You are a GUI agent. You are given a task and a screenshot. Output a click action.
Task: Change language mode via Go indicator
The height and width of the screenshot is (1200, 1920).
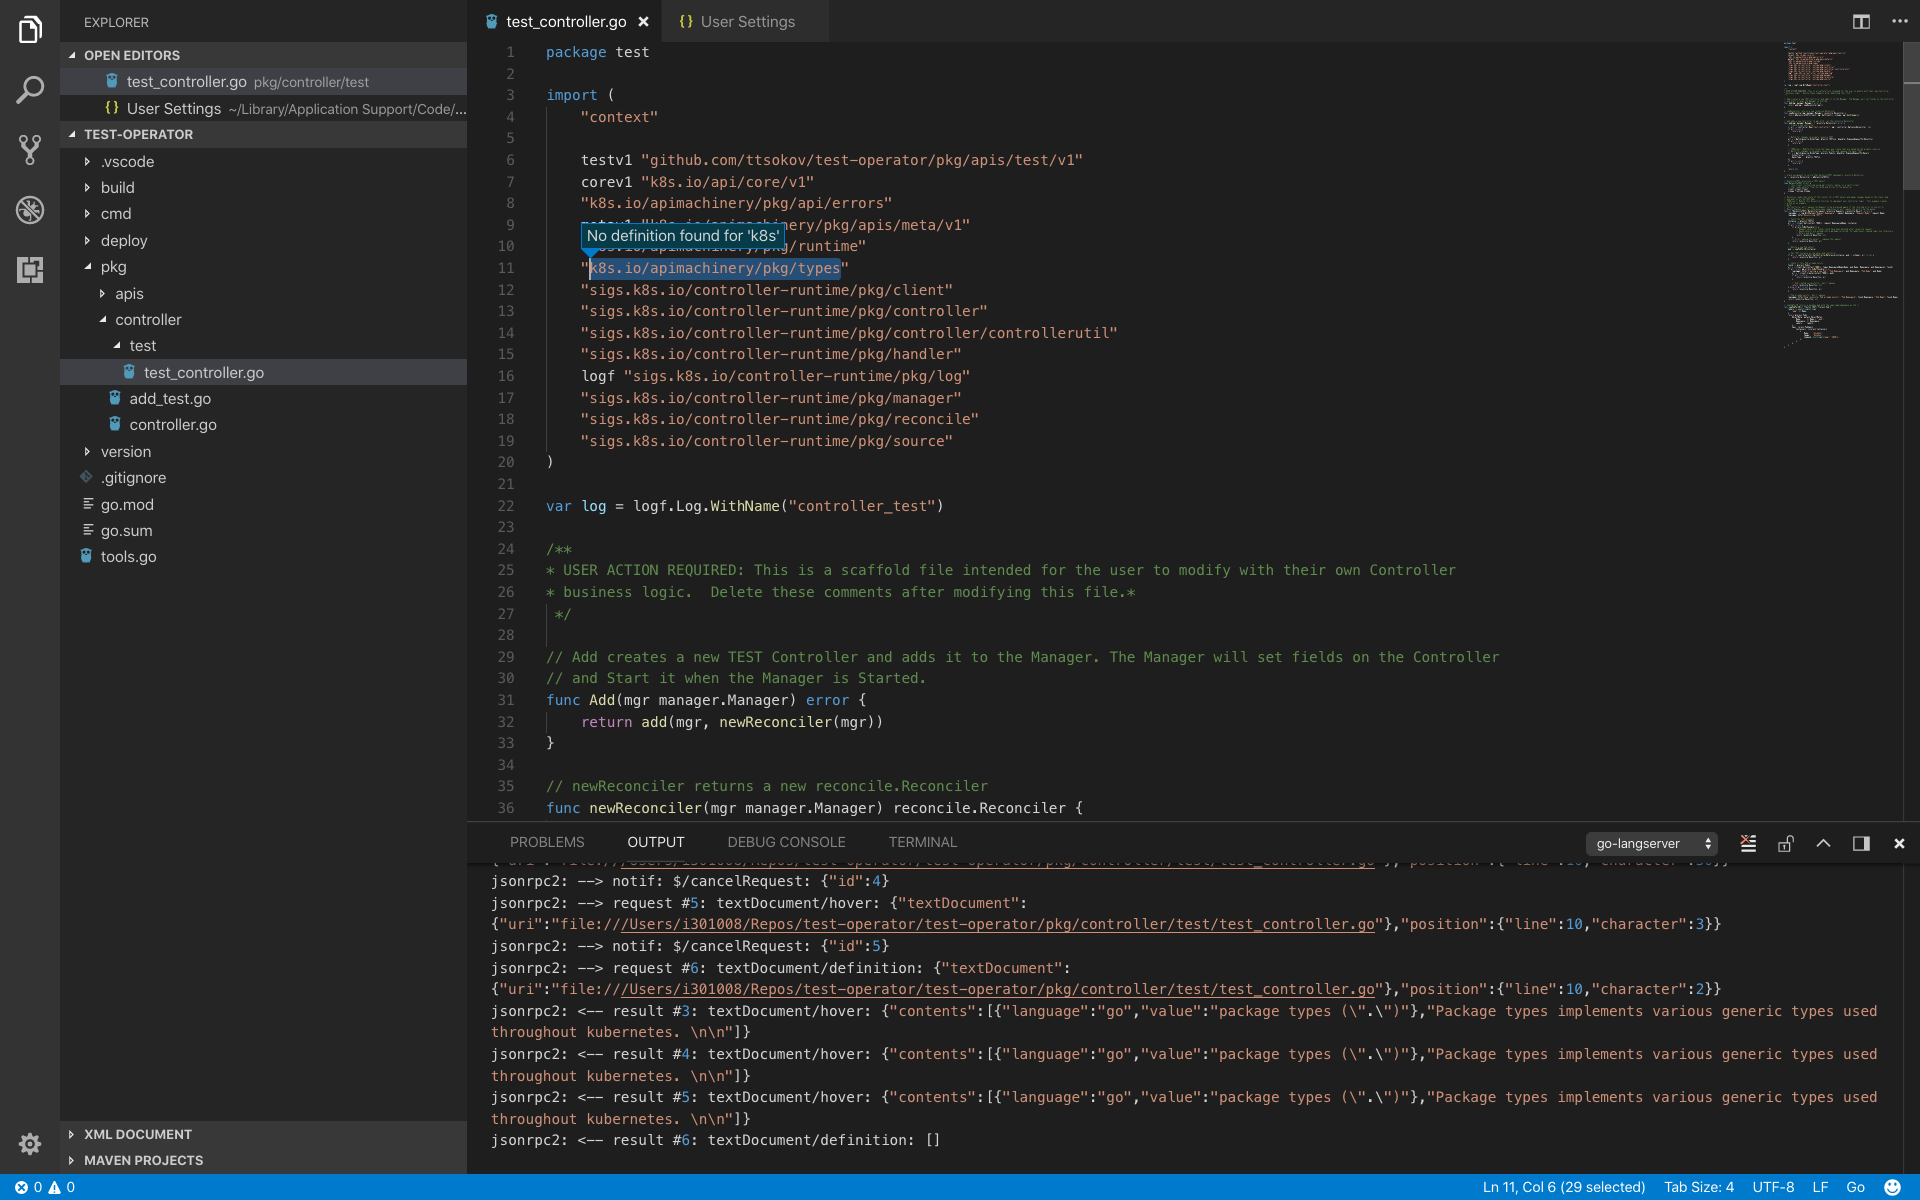click(1856, 1187)
